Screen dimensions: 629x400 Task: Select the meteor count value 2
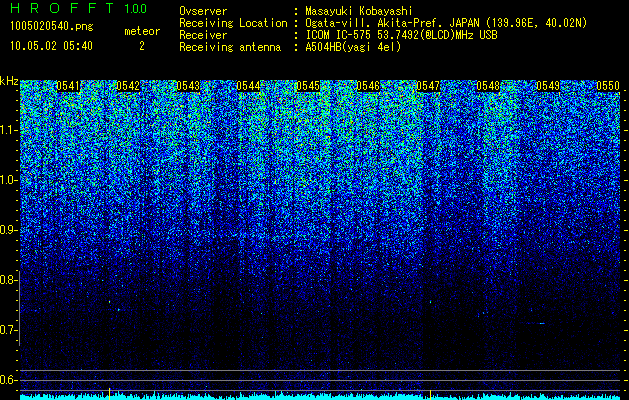142,46
